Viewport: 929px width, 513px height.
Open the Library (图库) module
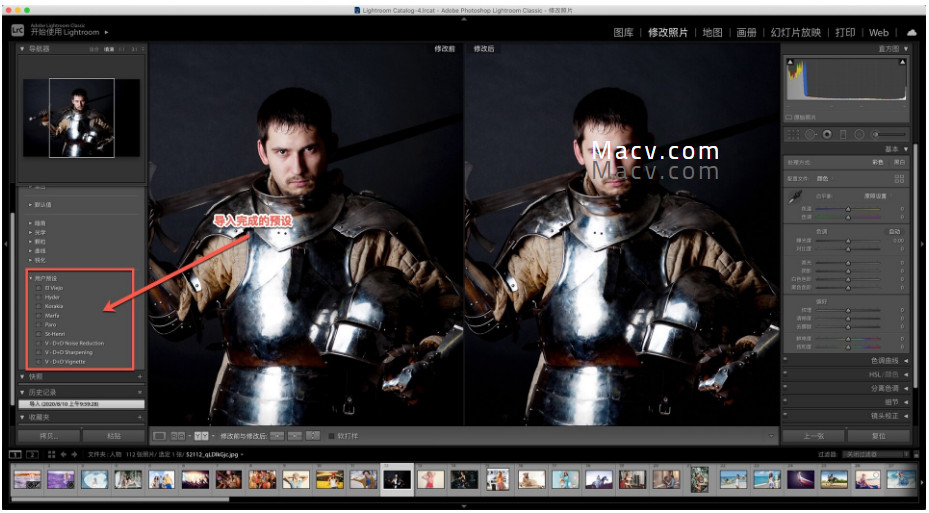[623, 33]
